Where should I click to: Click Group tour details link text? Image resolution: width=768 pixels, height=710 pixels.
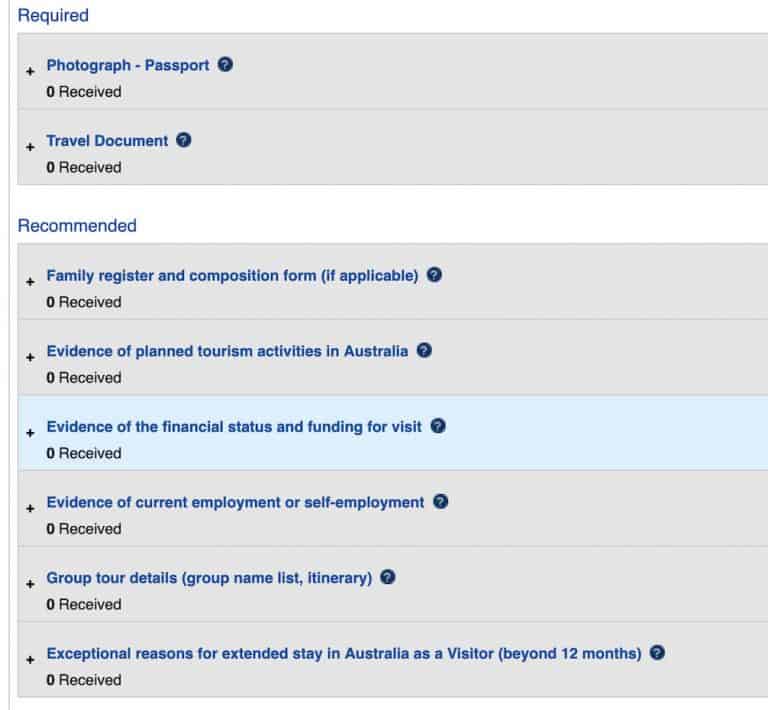coord(209,578)
